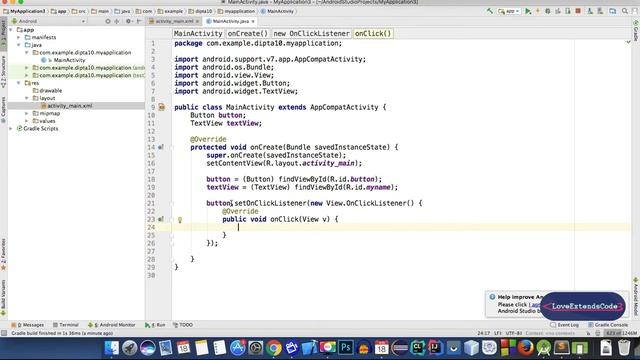
Task: Click tool window toggle icon in status bar corner
Action: coord(4,333)
